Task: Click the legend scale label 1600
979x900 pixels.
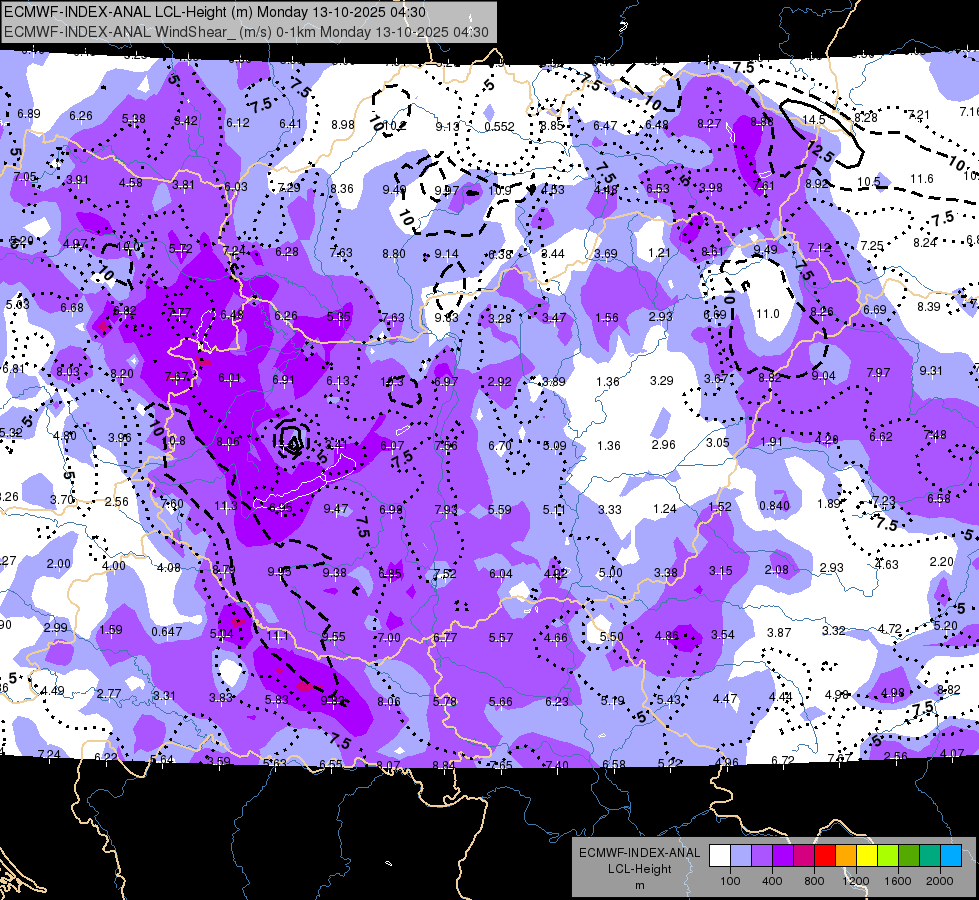Action: point(898,881)
